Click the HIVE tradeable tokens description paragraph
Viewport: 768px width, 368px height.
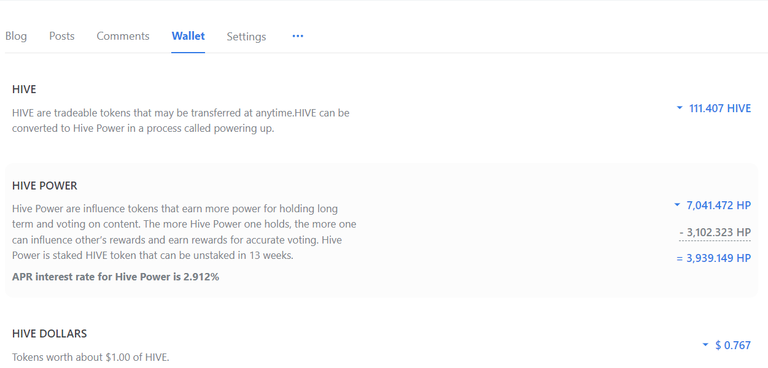181,122
